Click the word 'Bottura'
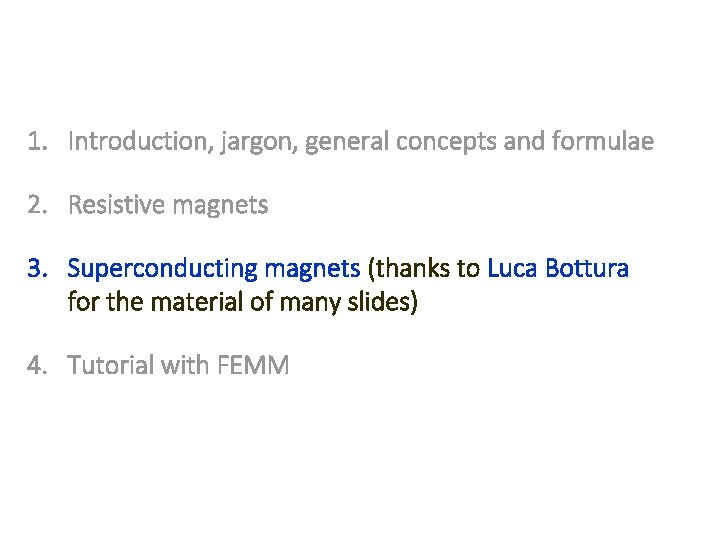This screenshot has height=540, width=720. click(587, 269)
